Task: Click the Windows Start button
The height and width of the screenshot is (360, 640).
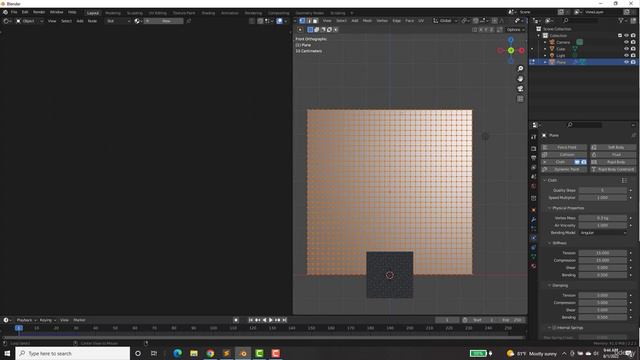Action: point(7,353)
